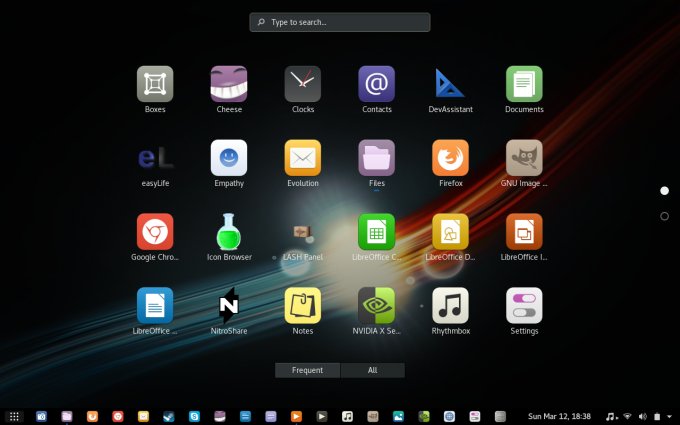The width and height of the screenshot is (680, 425).
Task: Go to the first app page indicator
Action: tap(664, 190)
